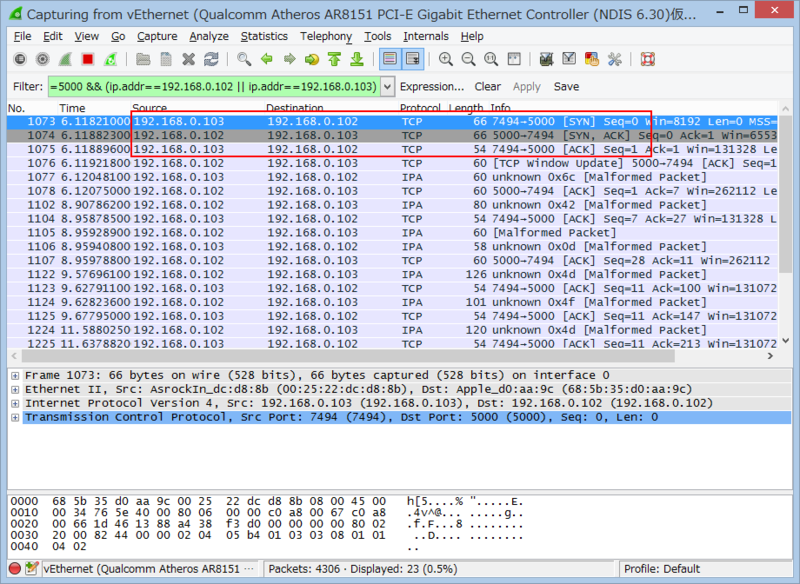Click into the display filter field
The height and width of the screenshot is (584, 800).
(x=214, y=87)
